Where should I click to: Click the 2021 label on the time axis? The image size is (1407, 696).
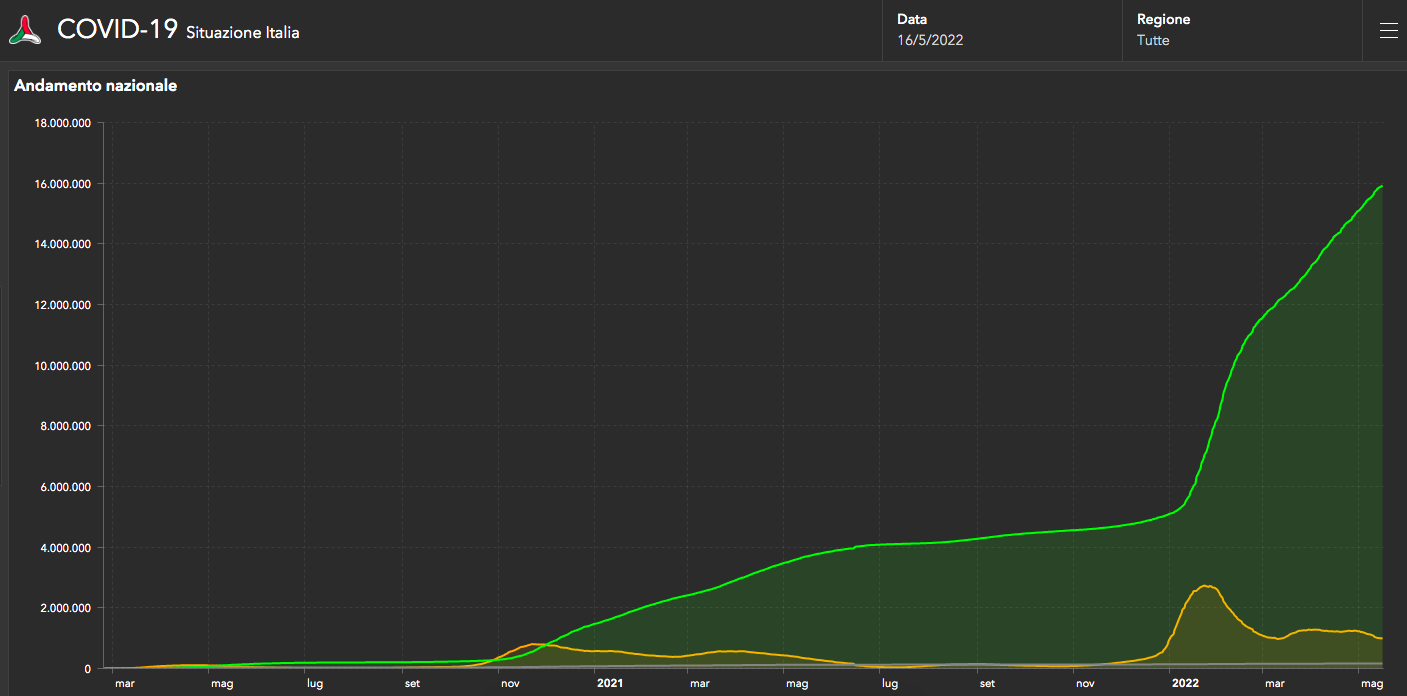point(610,684)
